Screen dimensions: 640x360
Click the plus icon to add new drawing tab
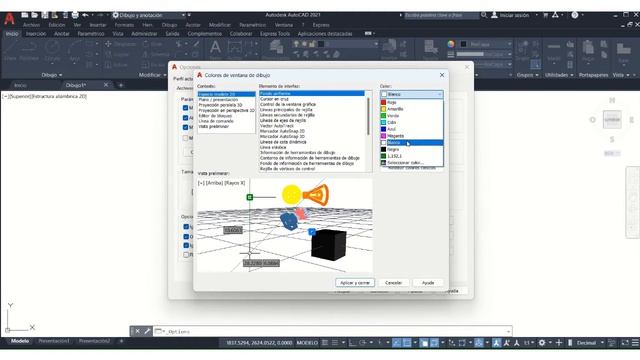(x=121, y=85)
